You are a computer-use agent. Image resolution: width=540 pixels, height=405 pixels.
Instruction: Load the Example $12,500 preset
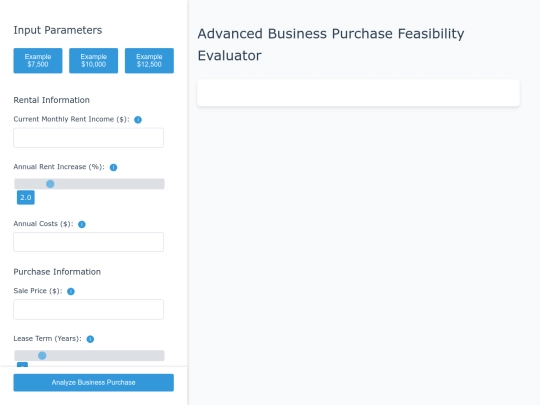coord(149,61)
